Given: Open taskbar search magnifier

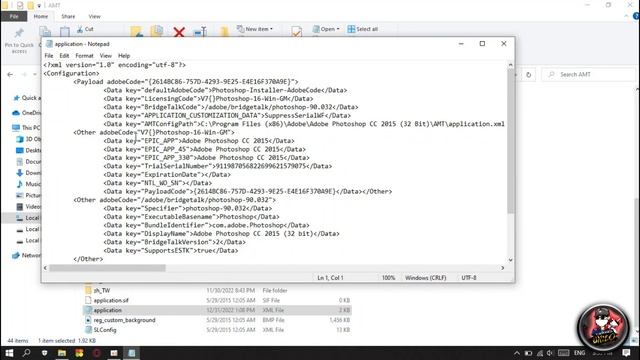Looking at the screenshot, I should tap(27, 353).
